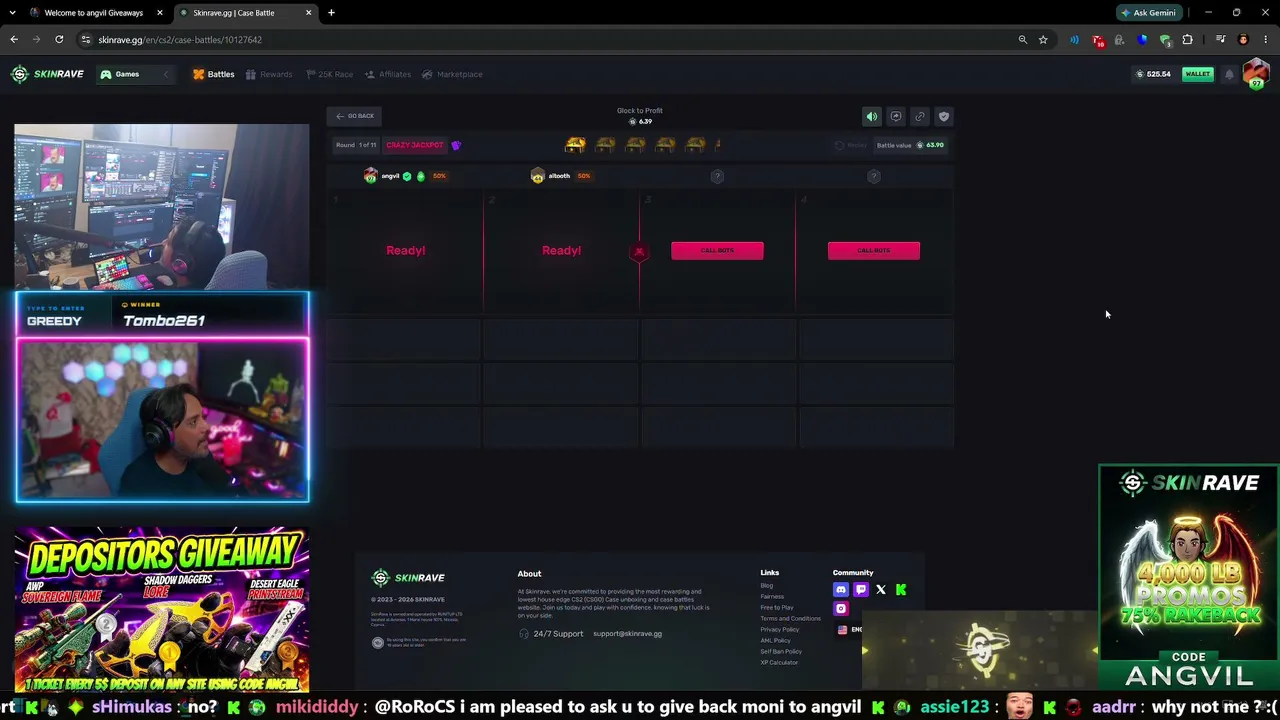Open the Wallet
The image size is (1280, 720).
(1197, 74)
